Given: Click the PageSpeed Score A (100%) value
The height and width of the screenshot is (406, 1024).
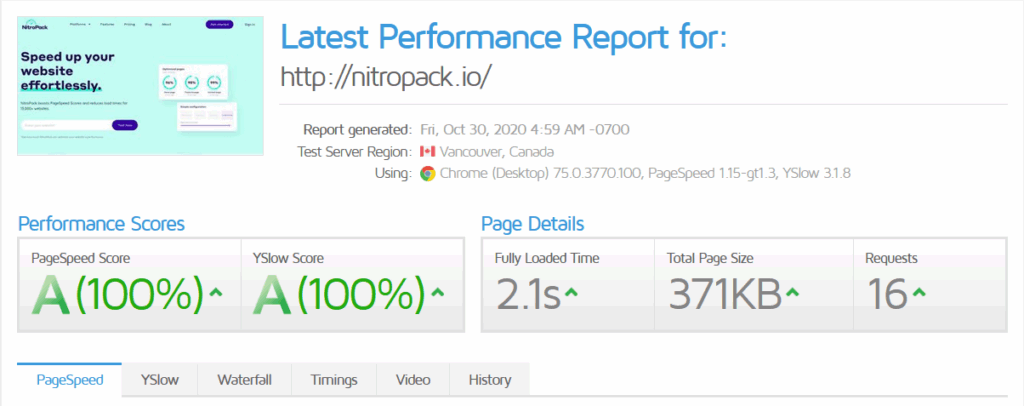Looking at the screenshot, I should coord(118,292).
